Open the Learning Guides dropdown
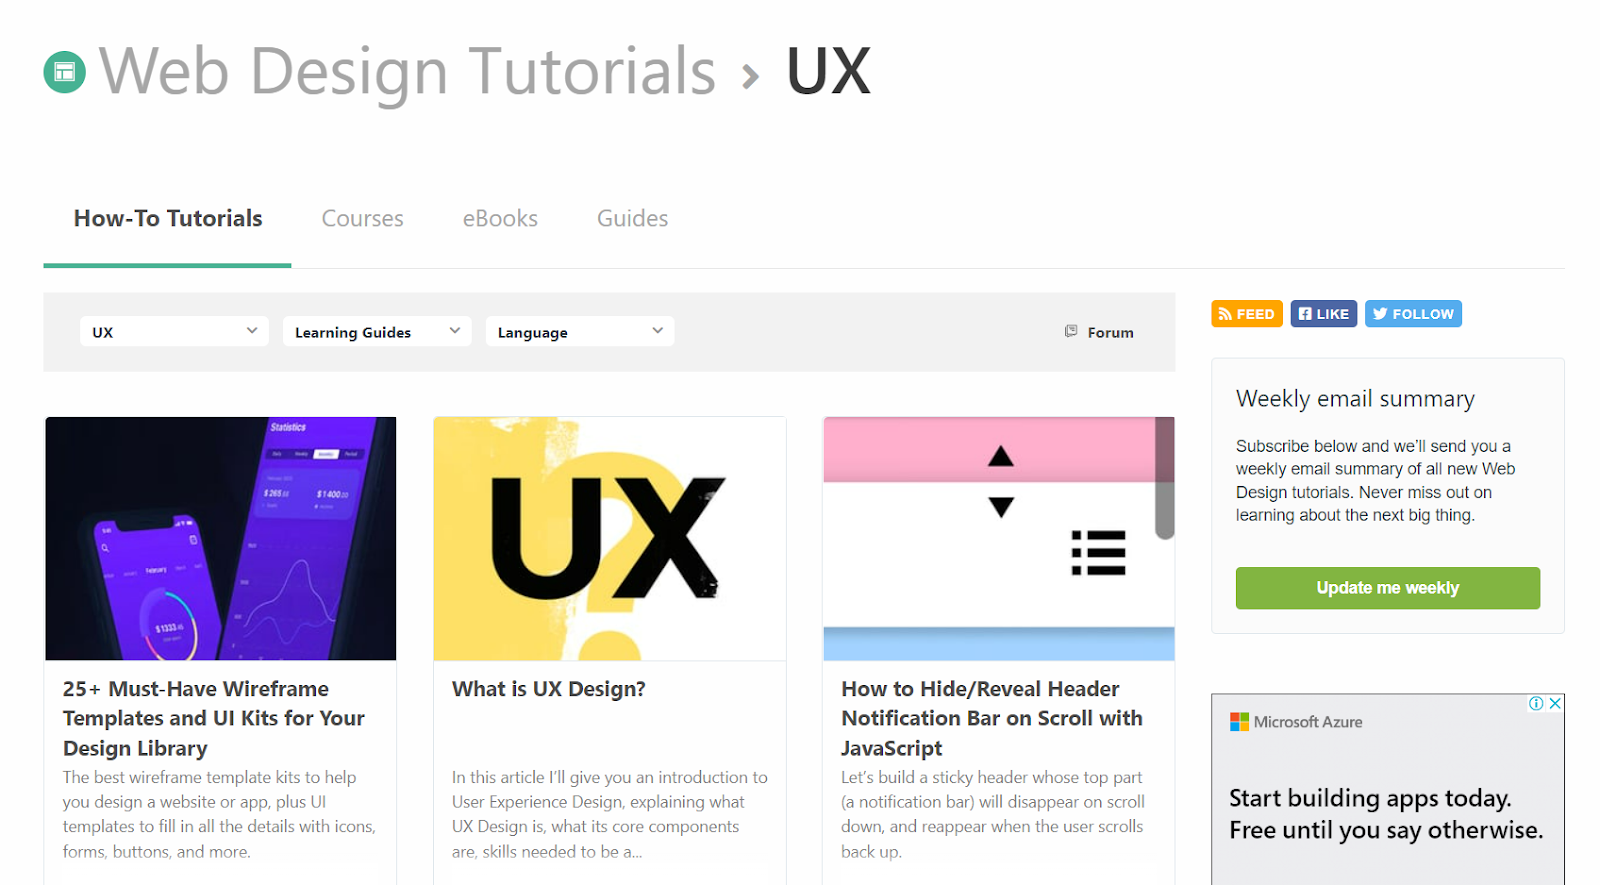1600x885 pixels. [x=377, y=332]
